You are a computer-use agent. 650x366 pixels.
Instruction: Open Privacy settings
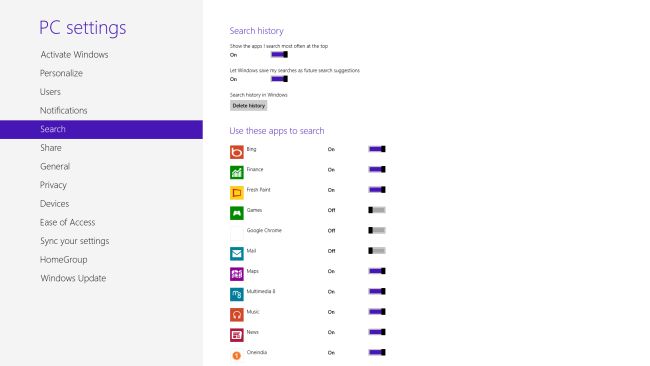[x=53, y=185]
